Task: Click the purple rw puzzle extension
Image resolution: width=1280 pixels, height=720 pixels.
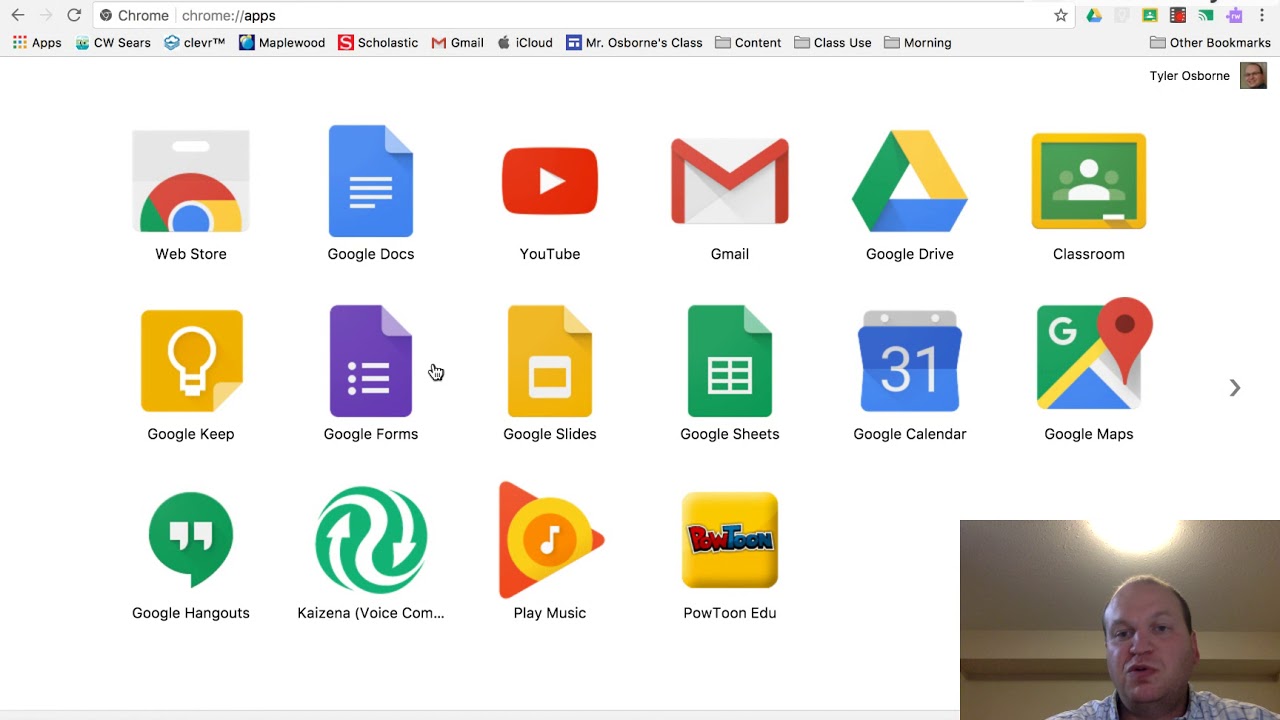Action: (1234, 15)
